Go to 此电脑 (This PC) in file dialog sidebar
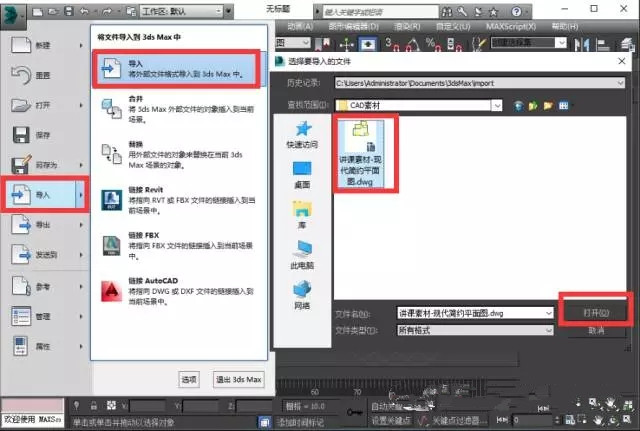The width and height of the screenshot is (640, 431). (302, 255)
